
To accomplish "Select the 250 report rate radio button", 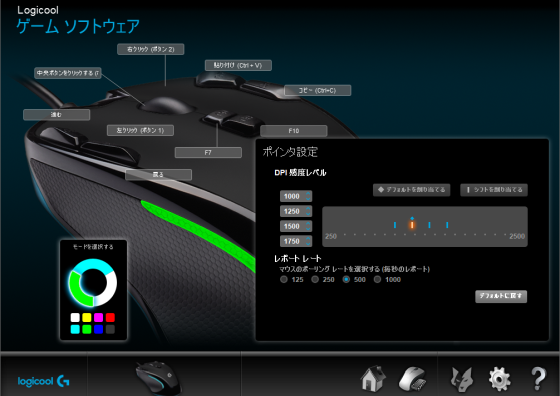I will pyautogui.click(x=315, y=279).
